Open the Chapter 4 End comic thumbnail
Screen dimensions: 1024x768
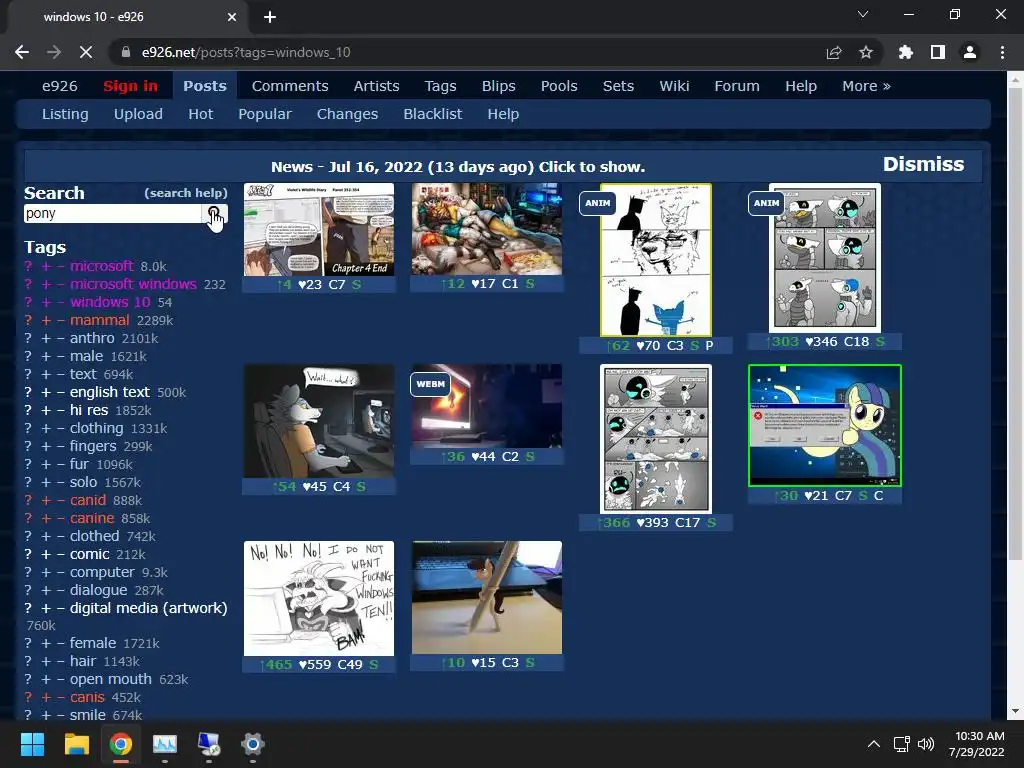coord(319,230)
